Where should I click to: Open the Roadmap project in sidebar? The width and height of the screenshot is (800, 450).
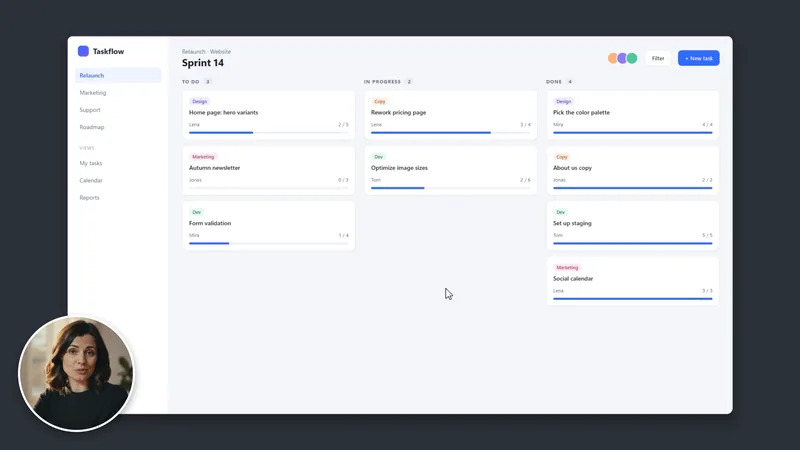pyautogui.click(x=92, y=127)
